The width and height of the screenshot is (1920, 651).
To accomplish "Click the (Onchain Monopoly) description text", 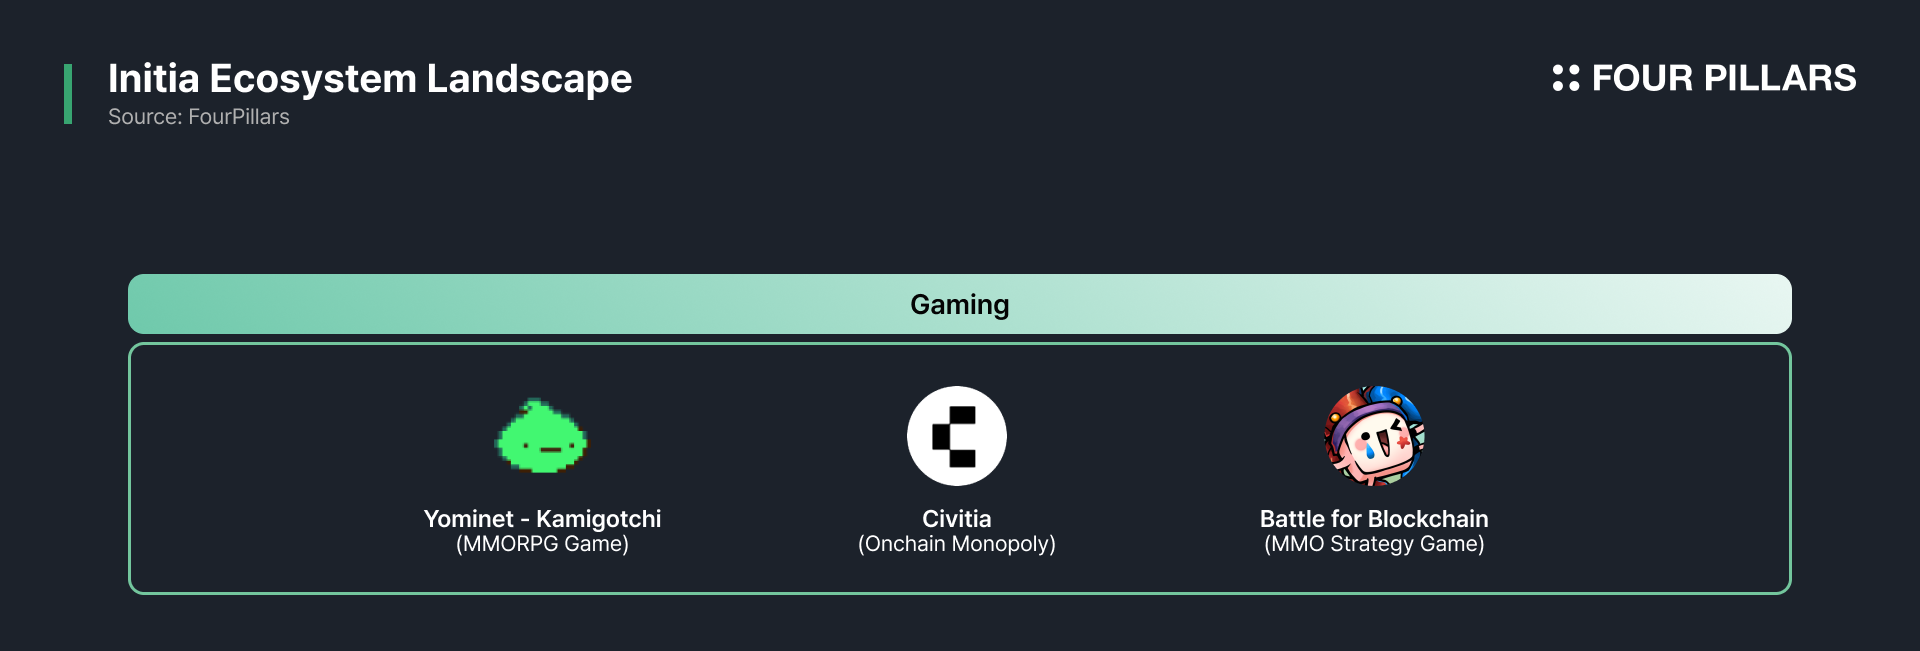I will point(957,544).
